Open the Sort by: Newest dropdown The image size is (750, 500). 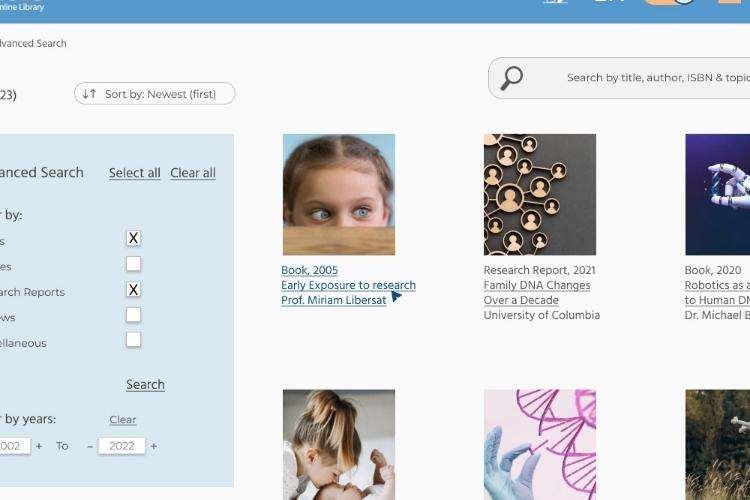[x=154, y=94]
